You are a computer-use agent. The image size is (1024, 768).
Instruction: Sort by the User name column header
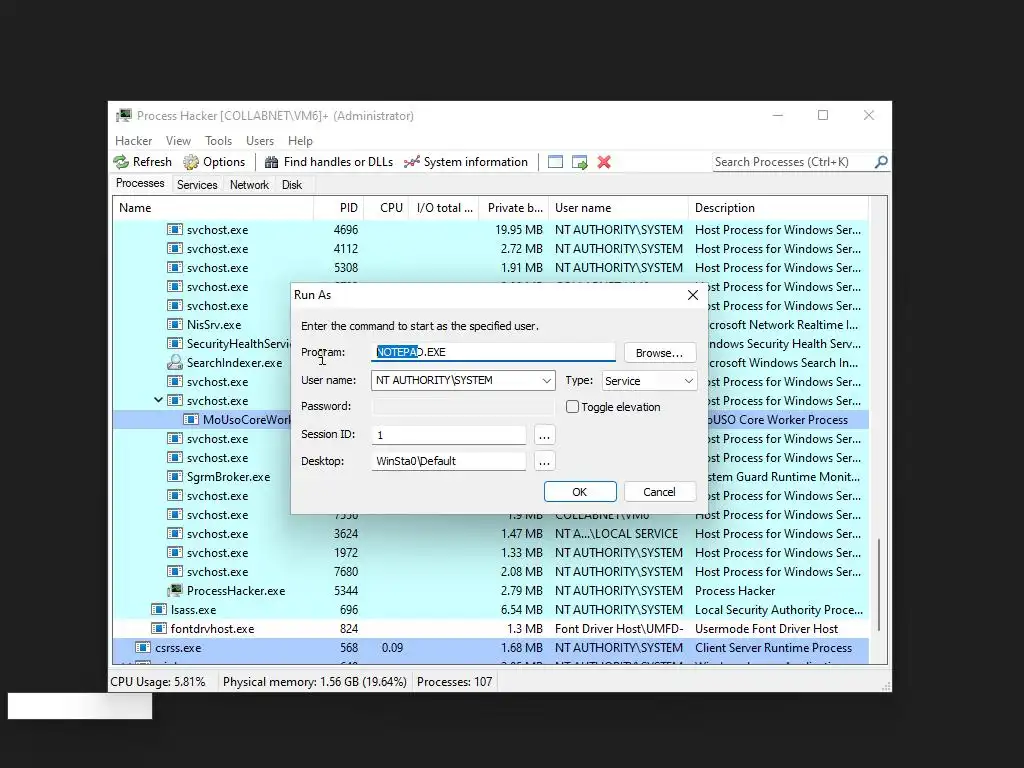coord(618,208)
